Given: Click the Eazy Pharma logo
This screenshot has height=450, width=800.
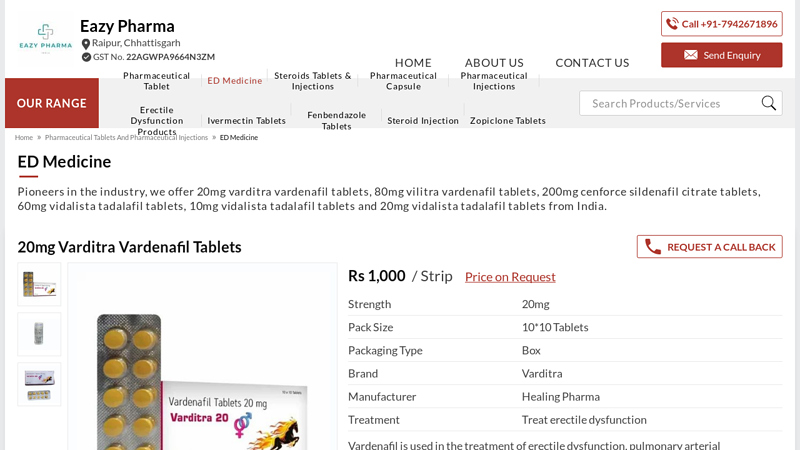Looking at the screenshot, I should [45, 39].
